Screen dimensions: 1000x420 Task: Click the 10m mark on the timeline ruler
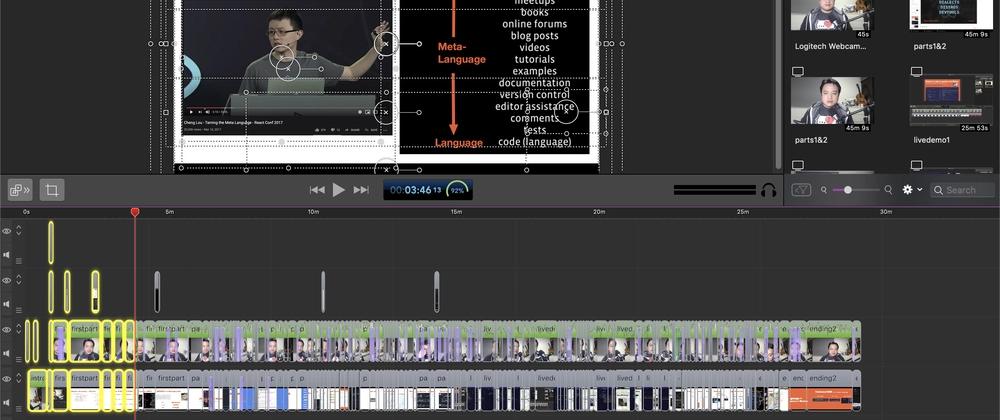pyautogui.click(x=313, y=212)
